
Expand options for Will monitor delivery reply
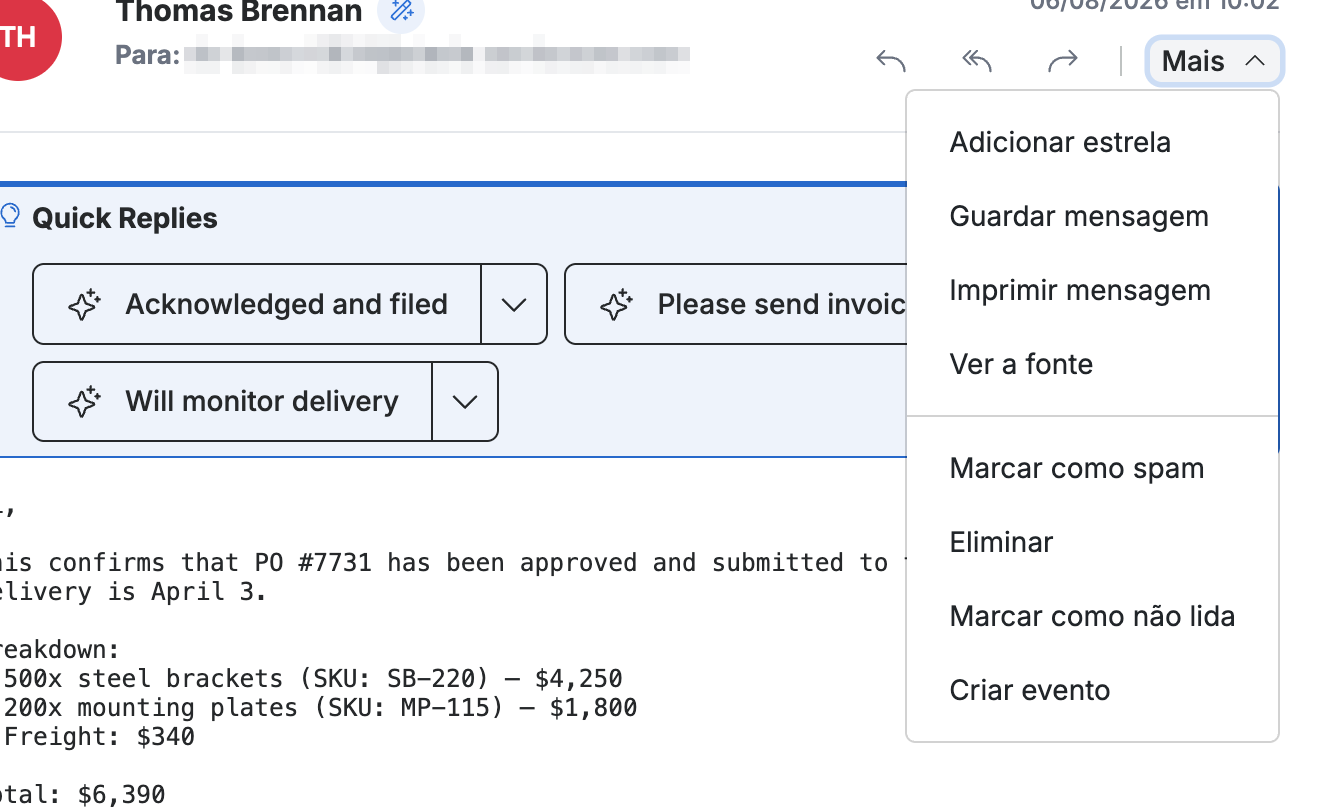coord(465,402)
